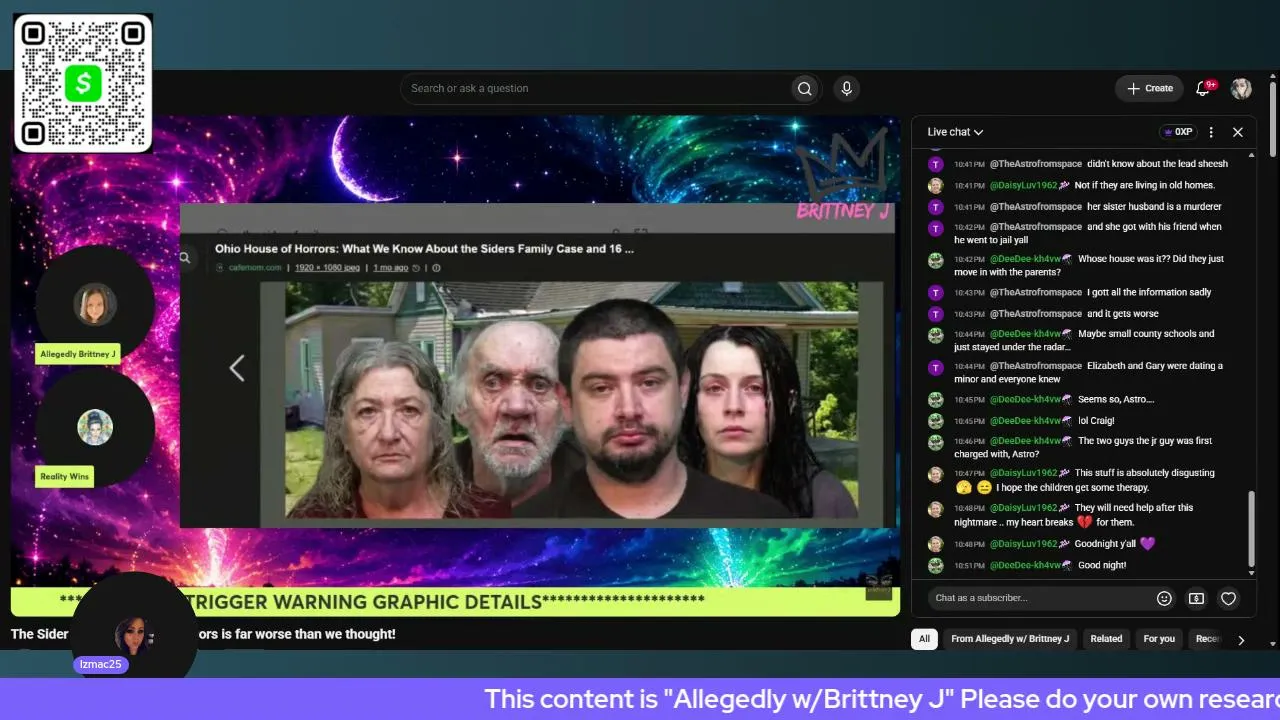Screen dimensions: 1280x720
Task: Expand the Live chat mode dropdown
Action: point(955,132)
